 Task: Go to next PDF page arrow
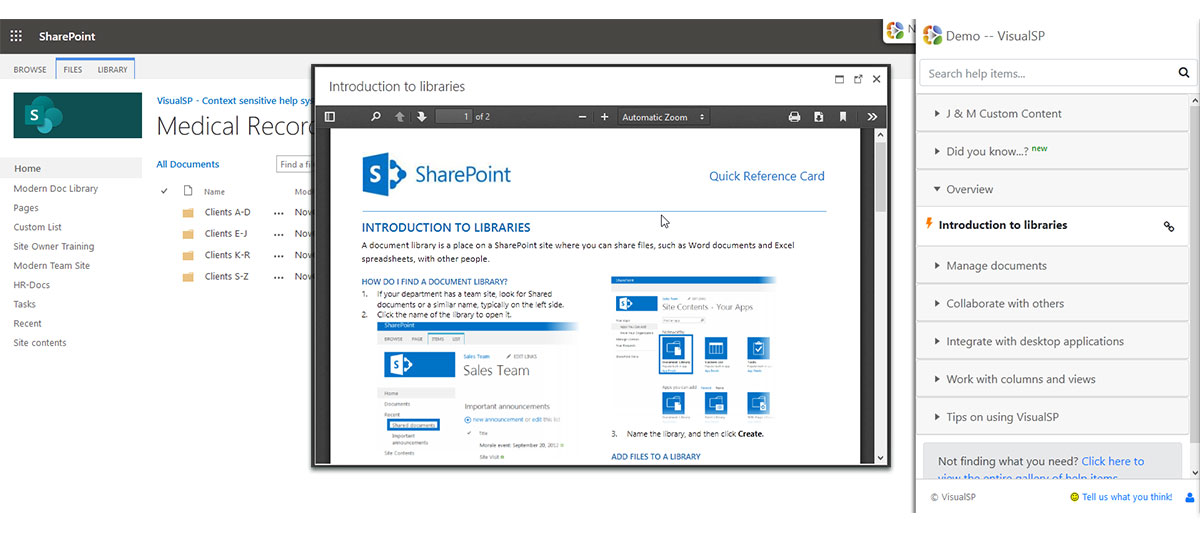[421, 117]
